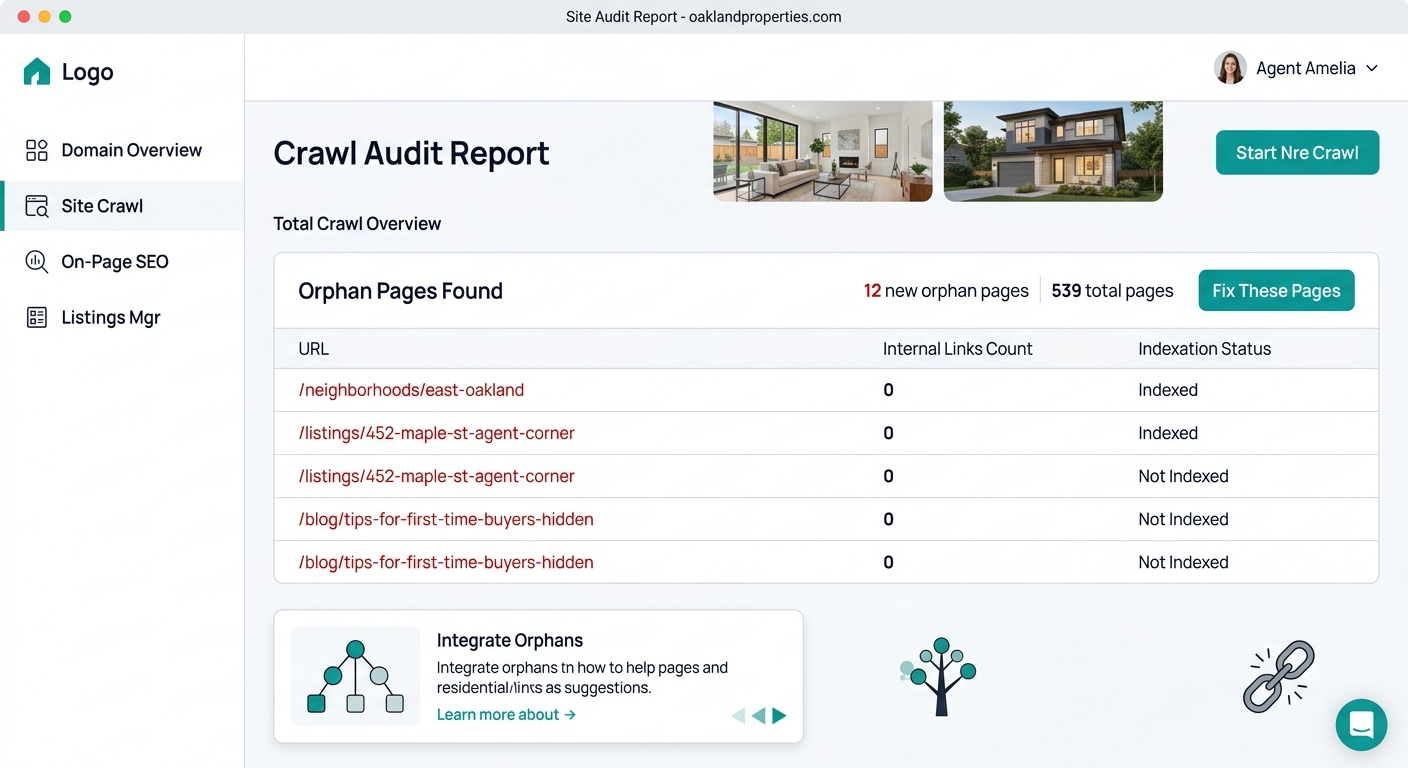Click the modern house exterior photo
The width and height of the screenshot is (1408, 768).
(x=1053, y=151)
